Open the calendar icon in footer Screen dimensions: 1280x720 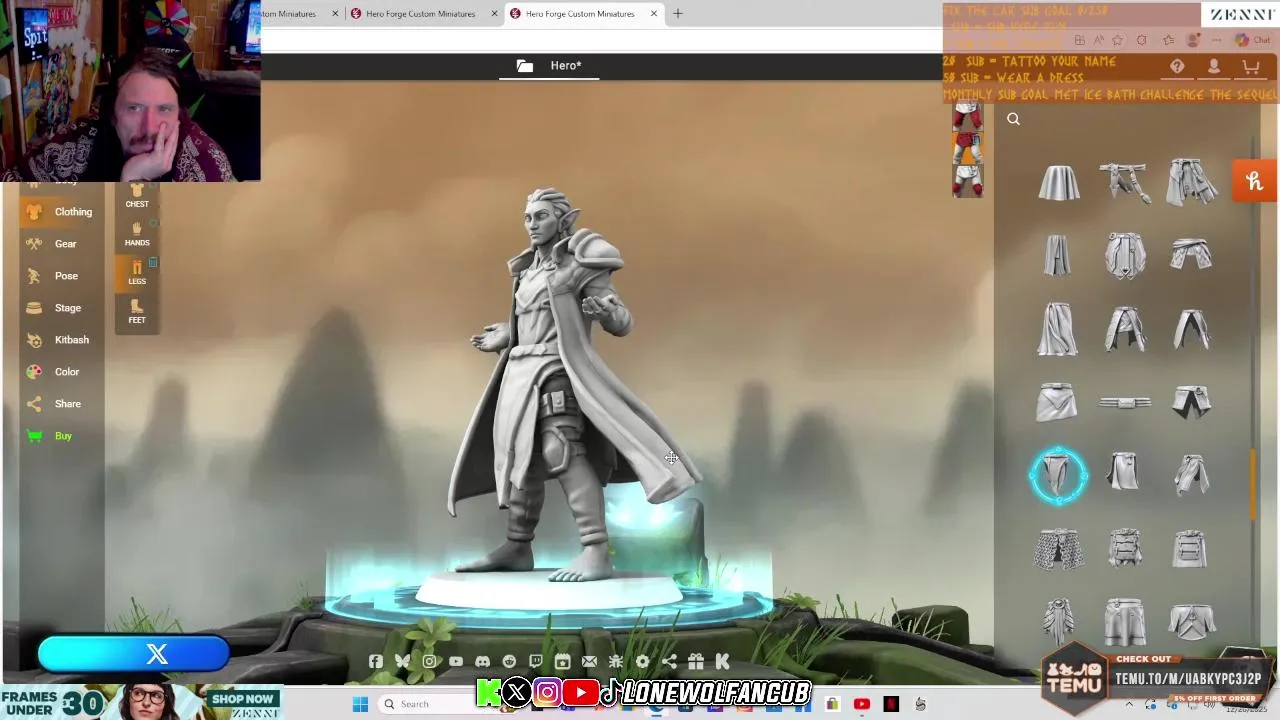pyautogui.click(x=562, y=661)
